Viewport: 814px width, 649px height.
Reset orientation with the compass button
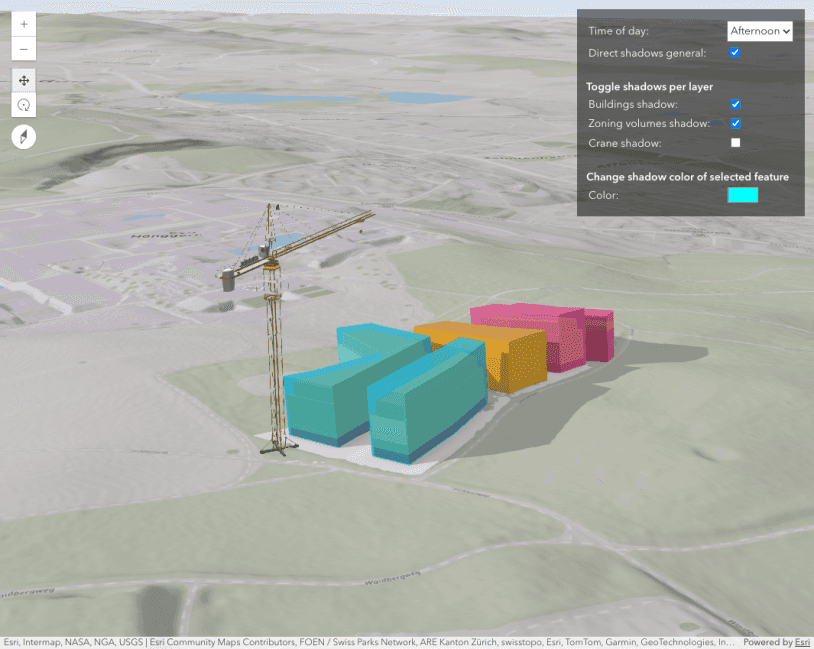coord(24,137)
